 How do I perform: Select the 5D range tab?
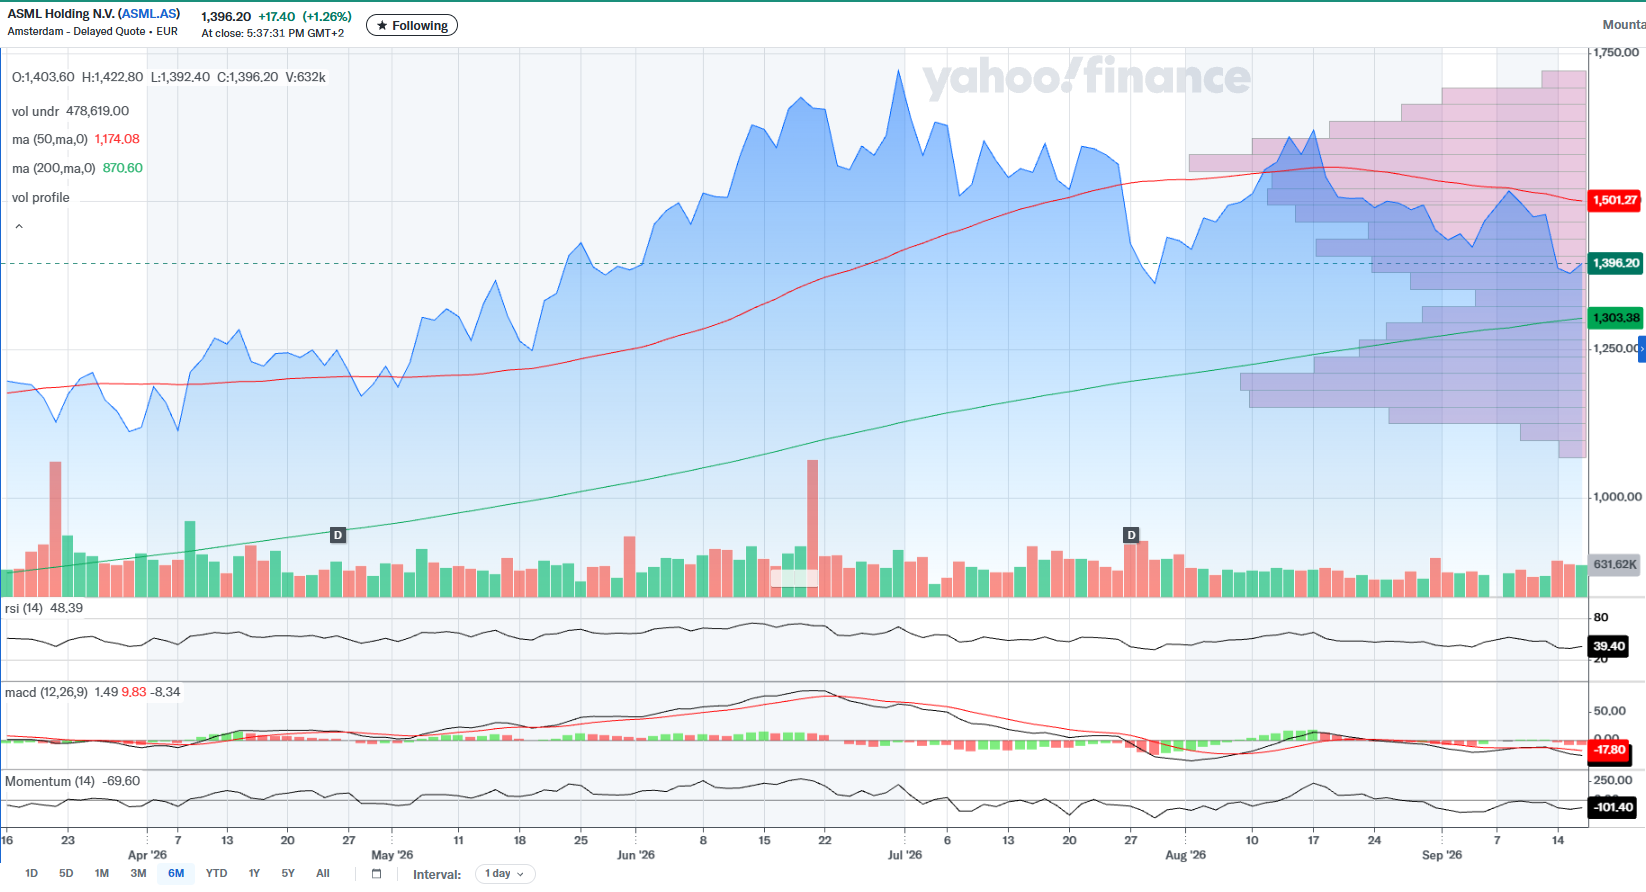(x=66, y=873)
